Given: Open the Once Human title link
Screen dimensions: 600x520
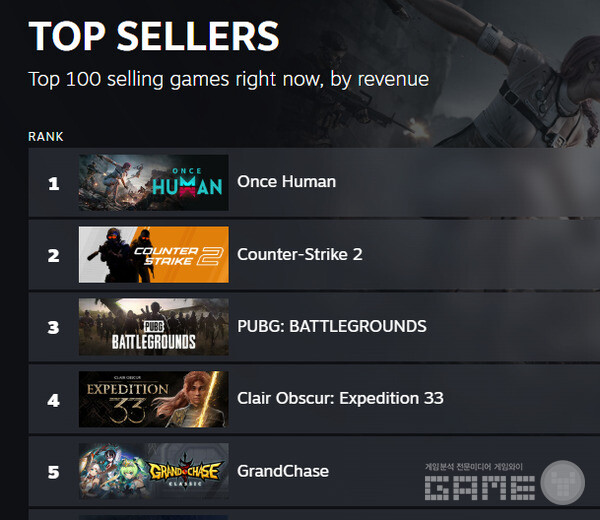Looking at the screenshot, I should pos(286,182).
